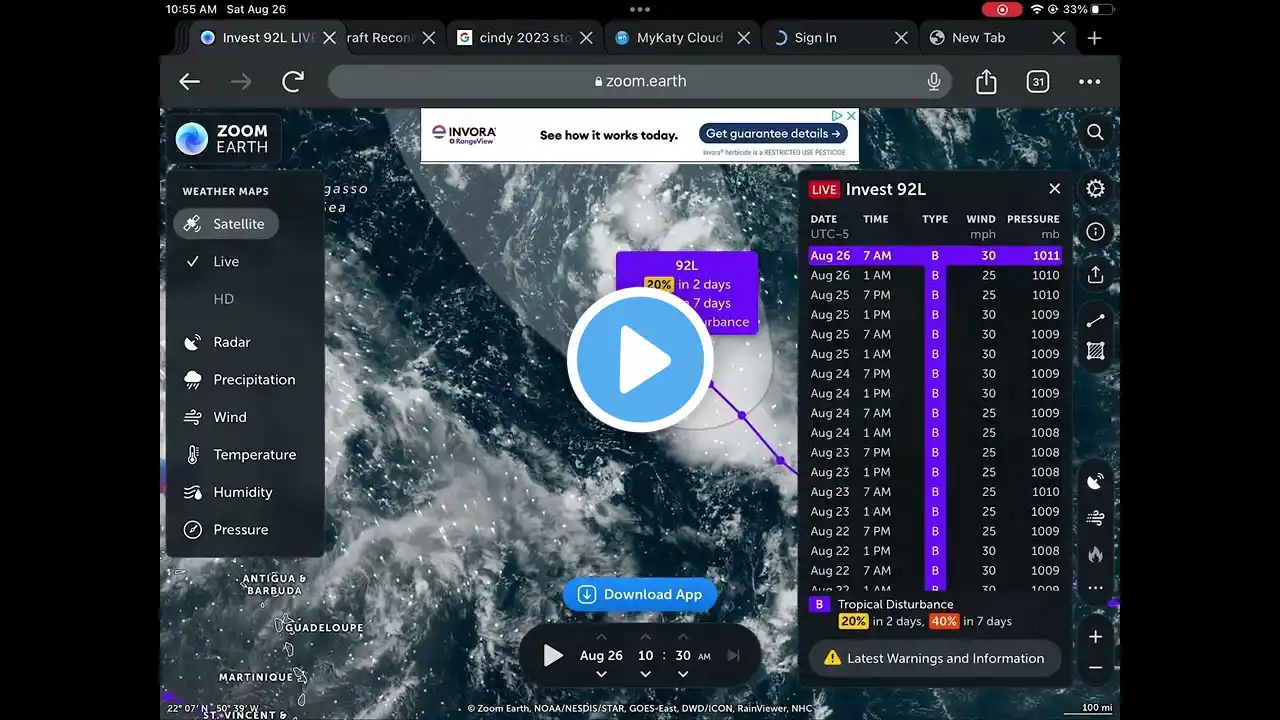The image size is (1280, 720).
Task: Tap the LIVE badge in storm panel
Action: point(824,190)
